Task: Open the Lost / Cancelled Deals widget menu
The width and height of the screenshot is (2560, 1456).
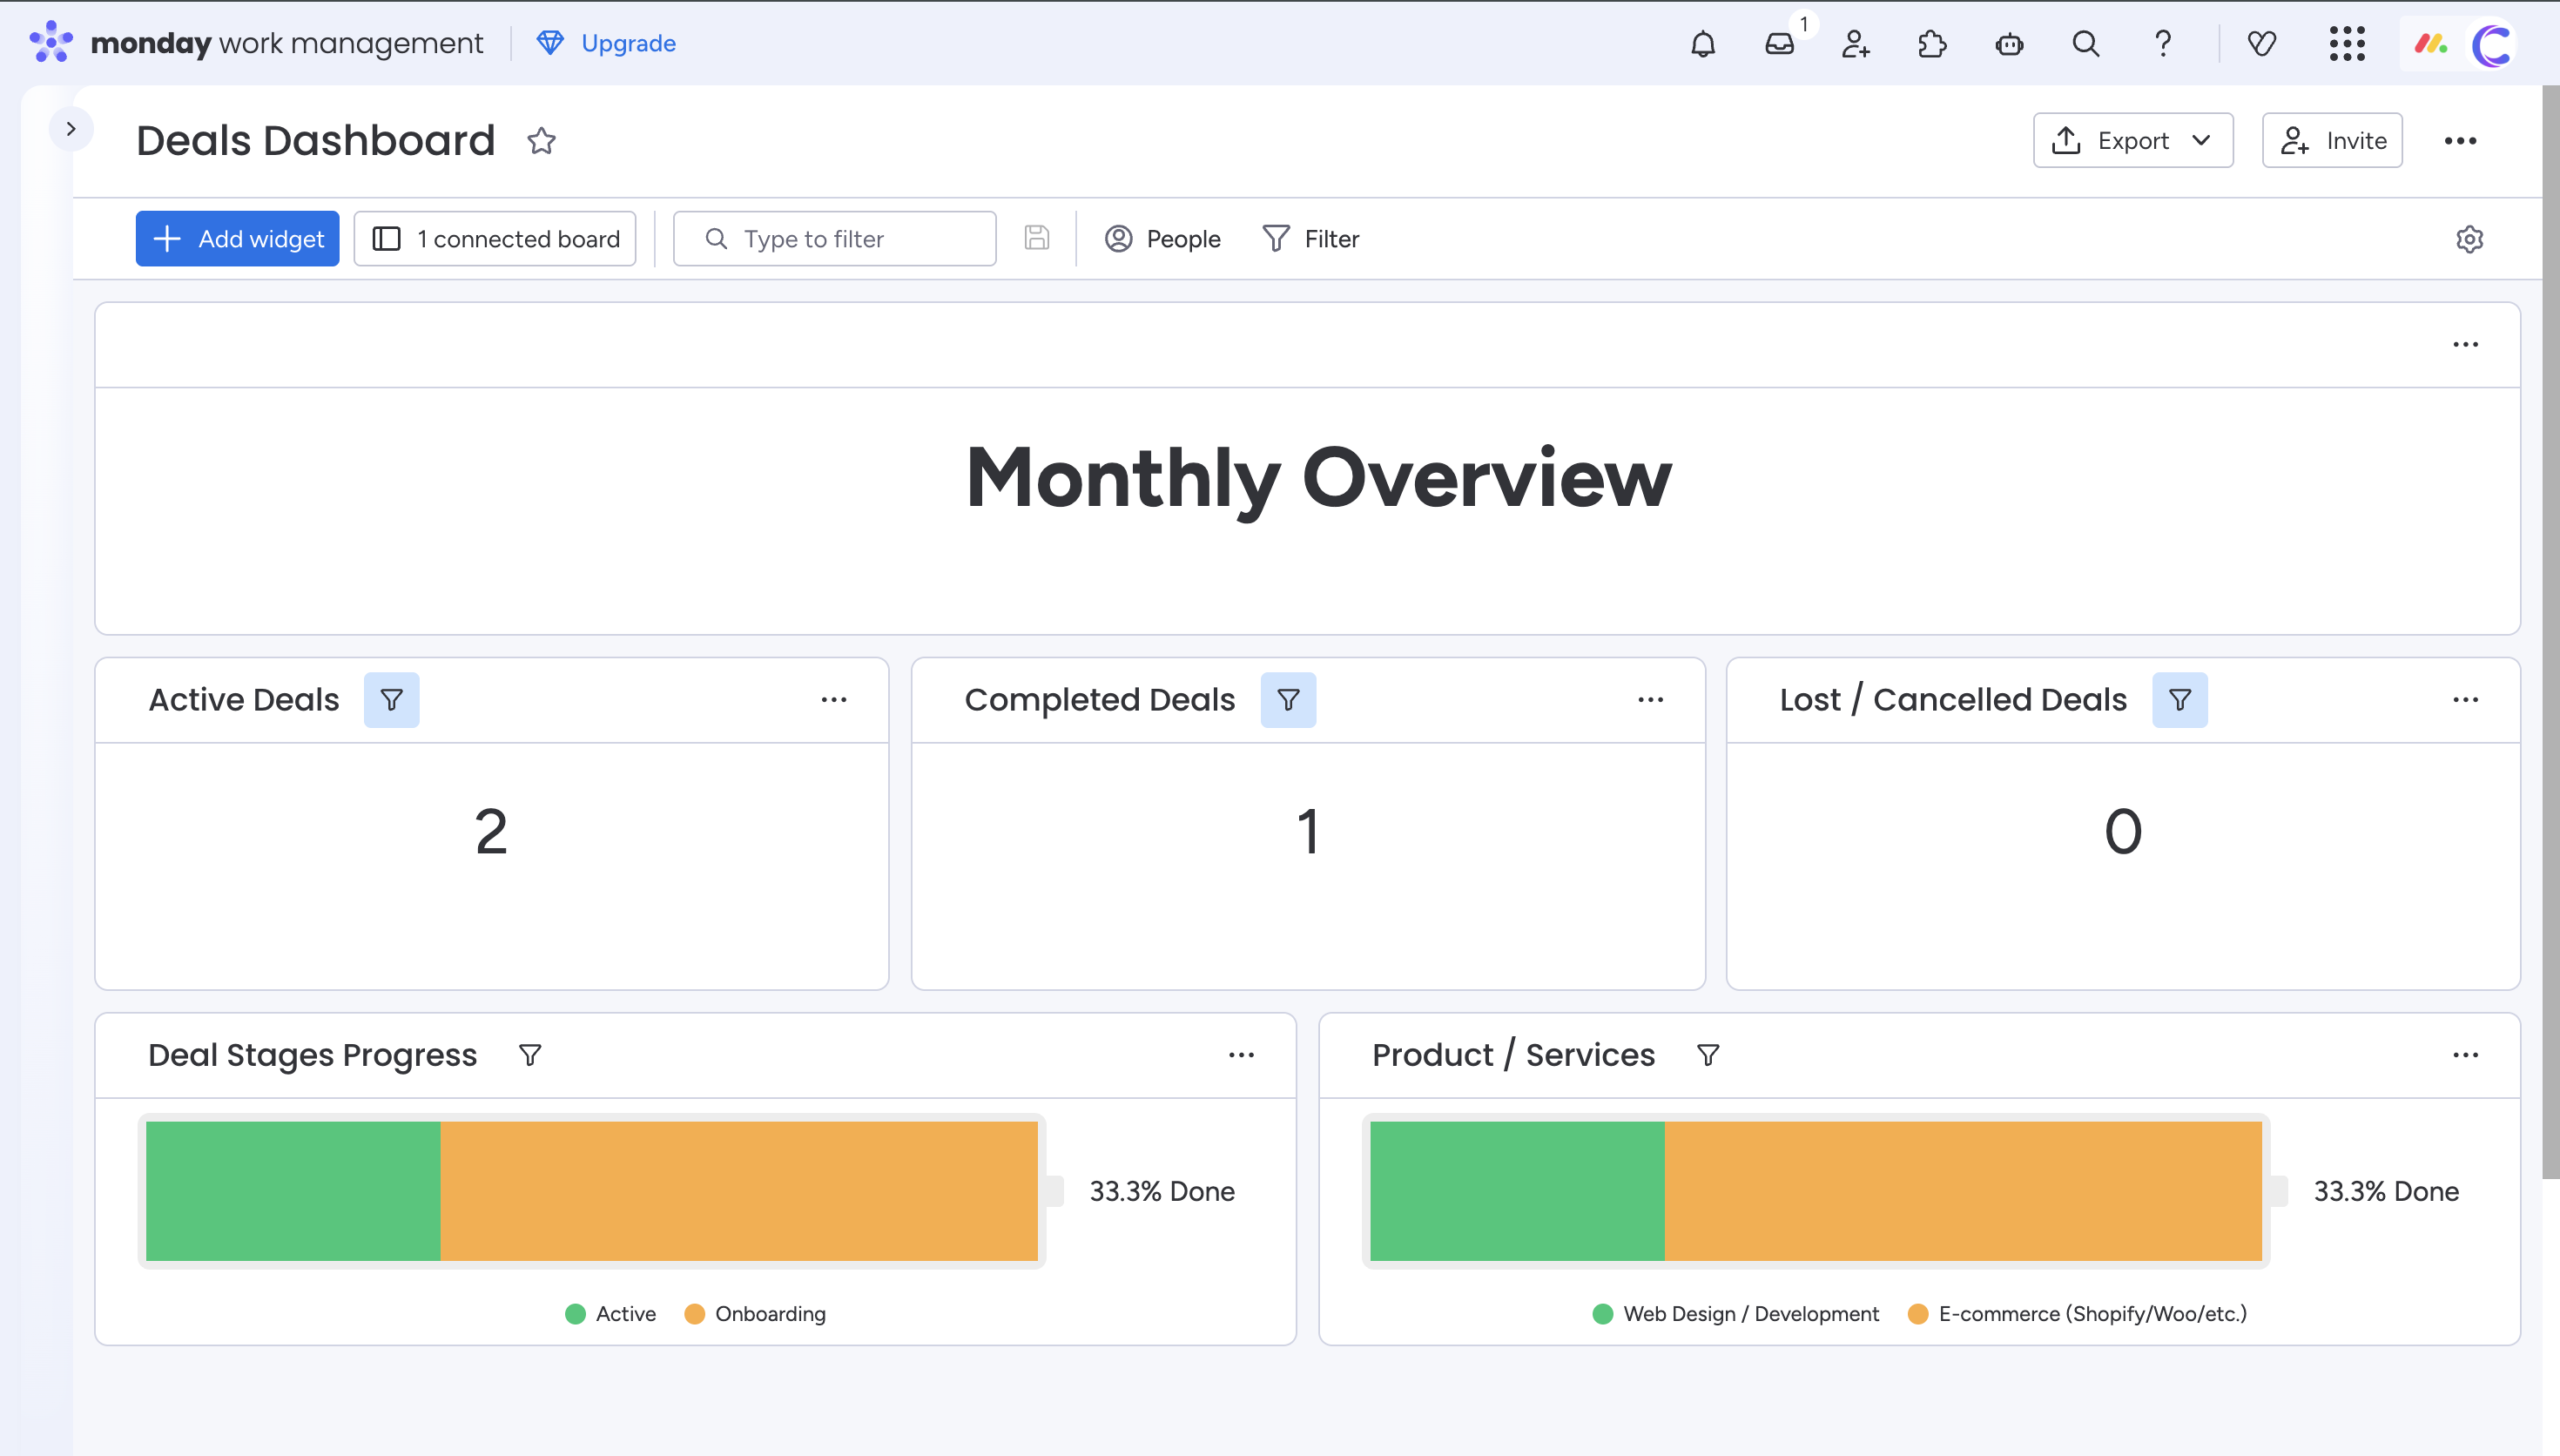Action: [x=2465, y=700]
